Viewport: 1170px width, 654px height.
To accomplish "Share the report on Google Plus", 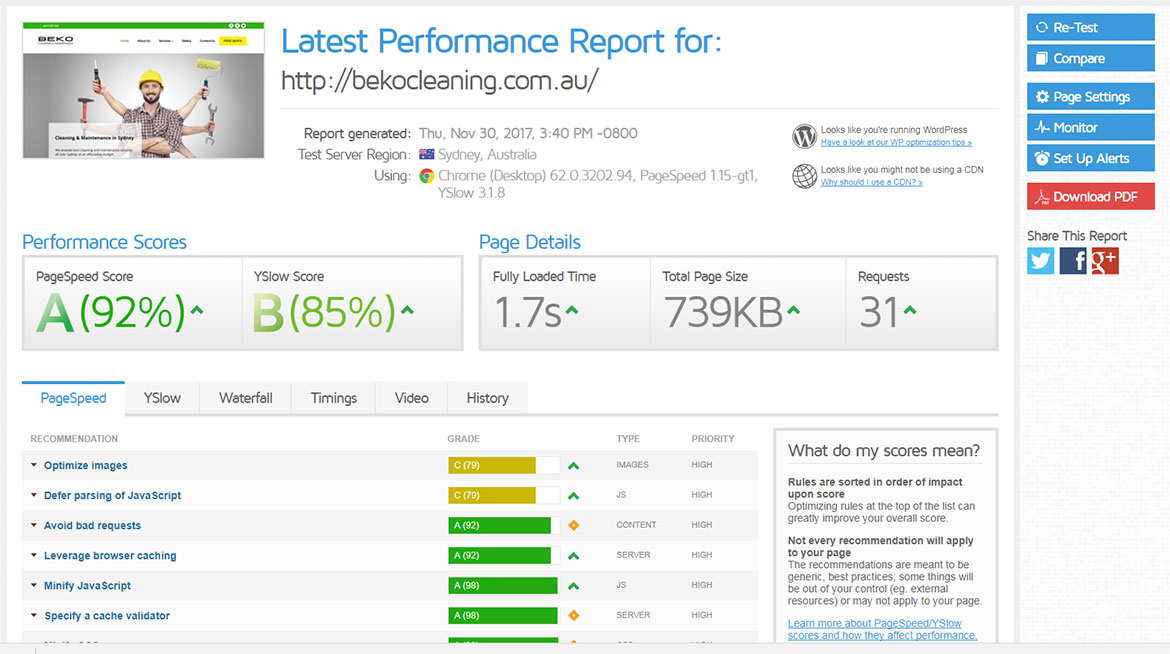I will (1104, 261).
